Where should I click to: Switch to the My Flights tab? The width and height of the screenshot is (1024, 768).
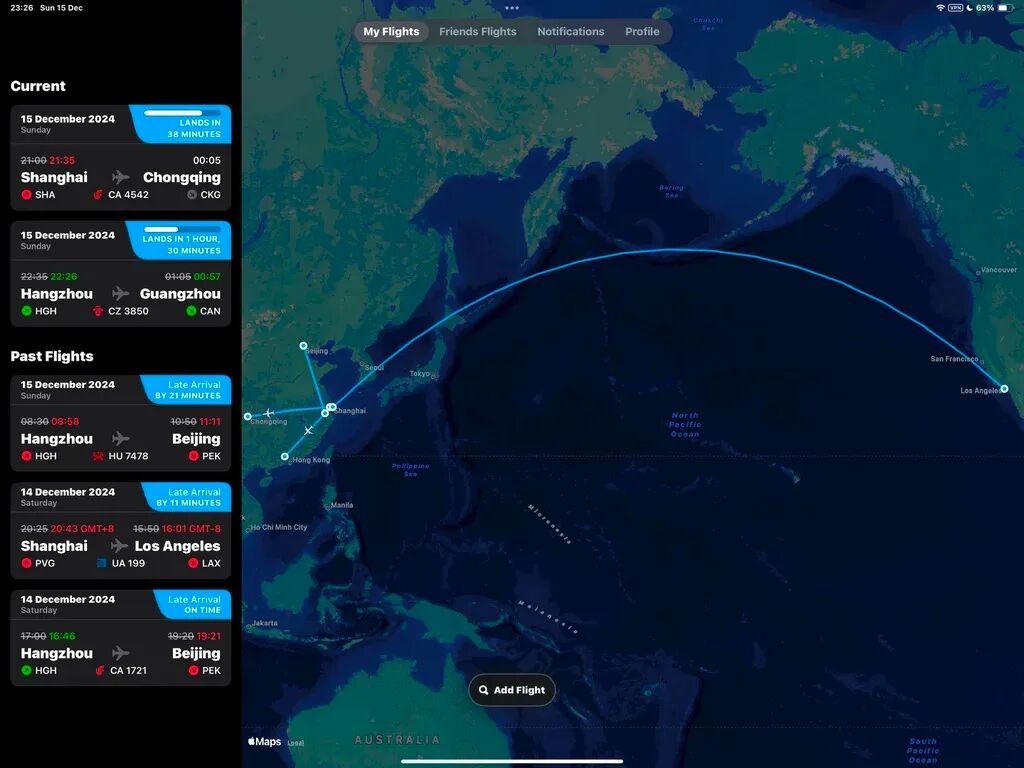click(391, 31)
